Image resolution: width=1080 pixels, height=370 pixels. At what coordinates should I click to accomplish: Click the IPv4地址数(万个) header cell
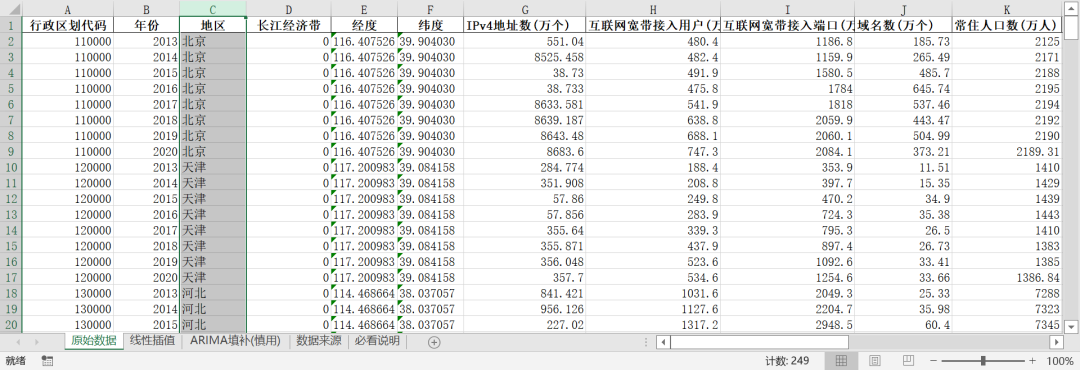525,25
